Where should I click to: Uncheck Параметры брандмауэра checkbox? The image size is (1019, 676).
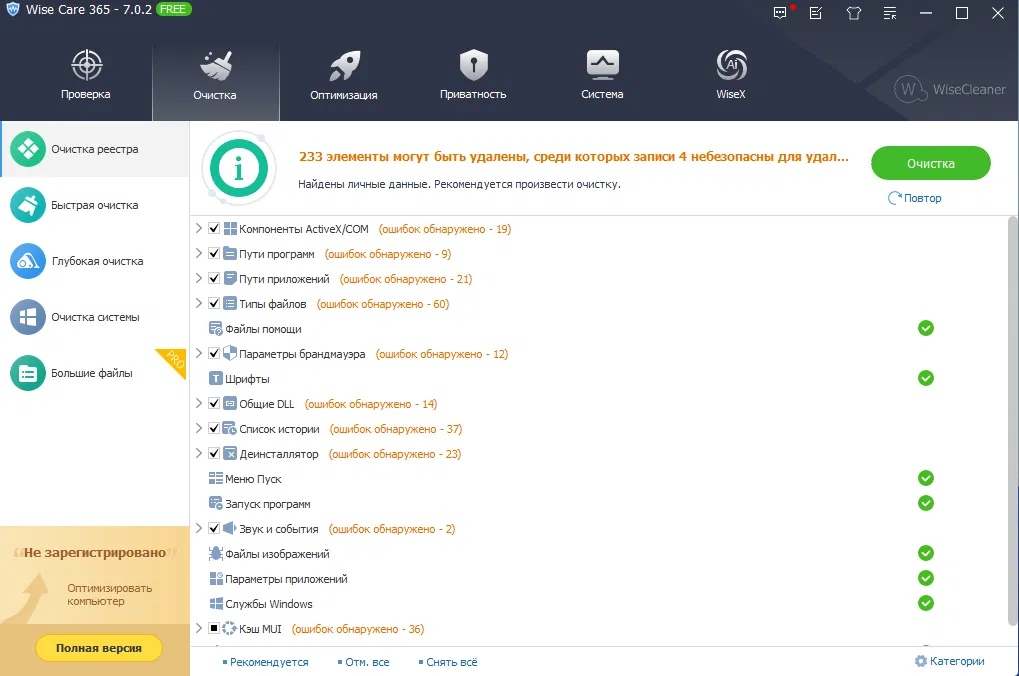(214, 354)
